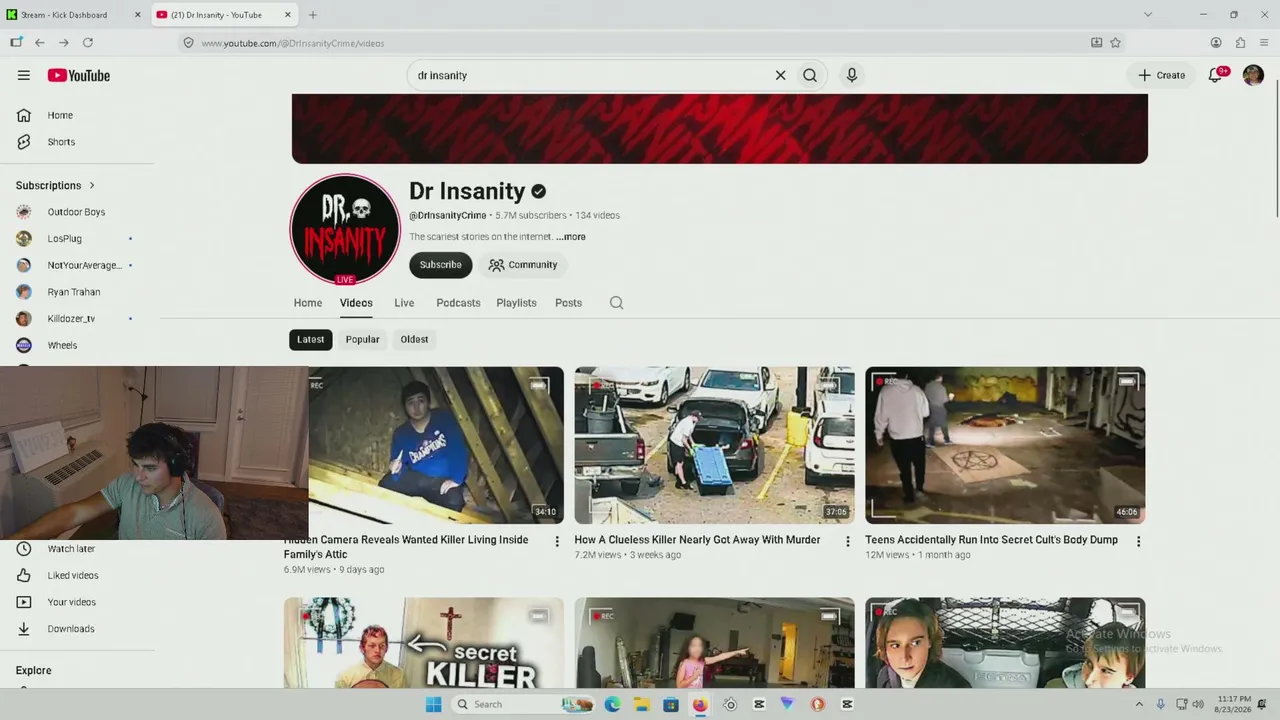
Task: Reload the page with the browser refresh icon
Action: 88,43
